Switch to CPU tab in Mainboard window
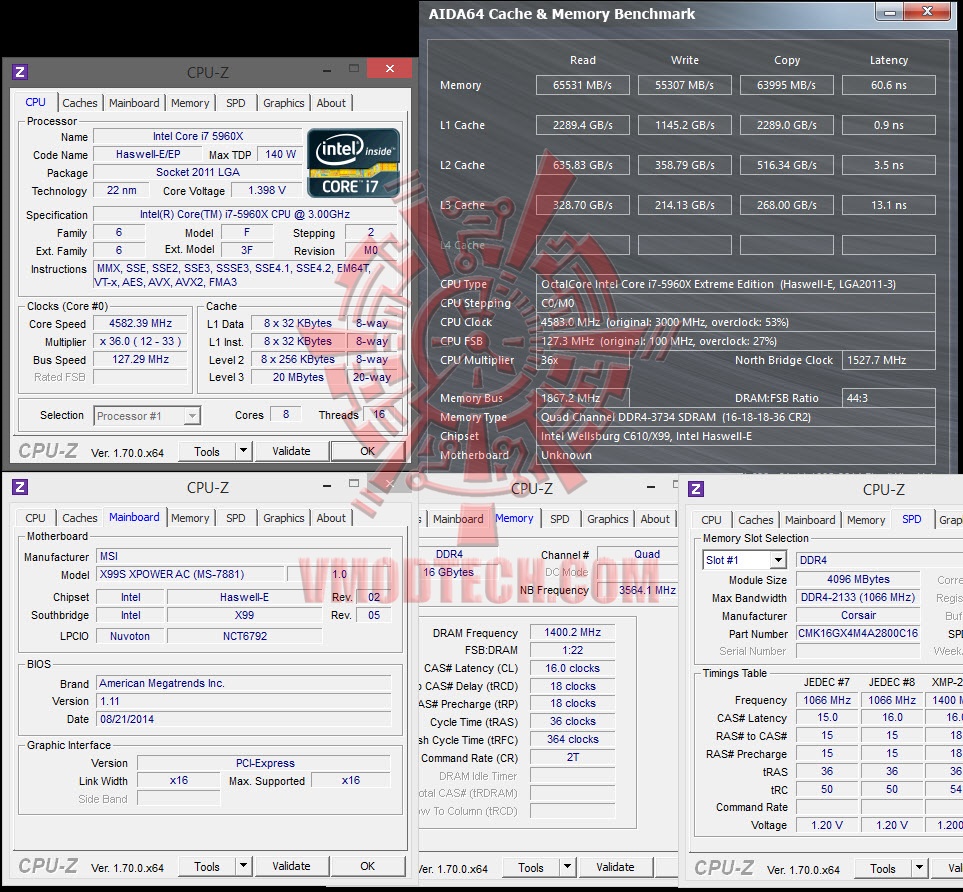The image size is (963, 892). click(35, 518)
